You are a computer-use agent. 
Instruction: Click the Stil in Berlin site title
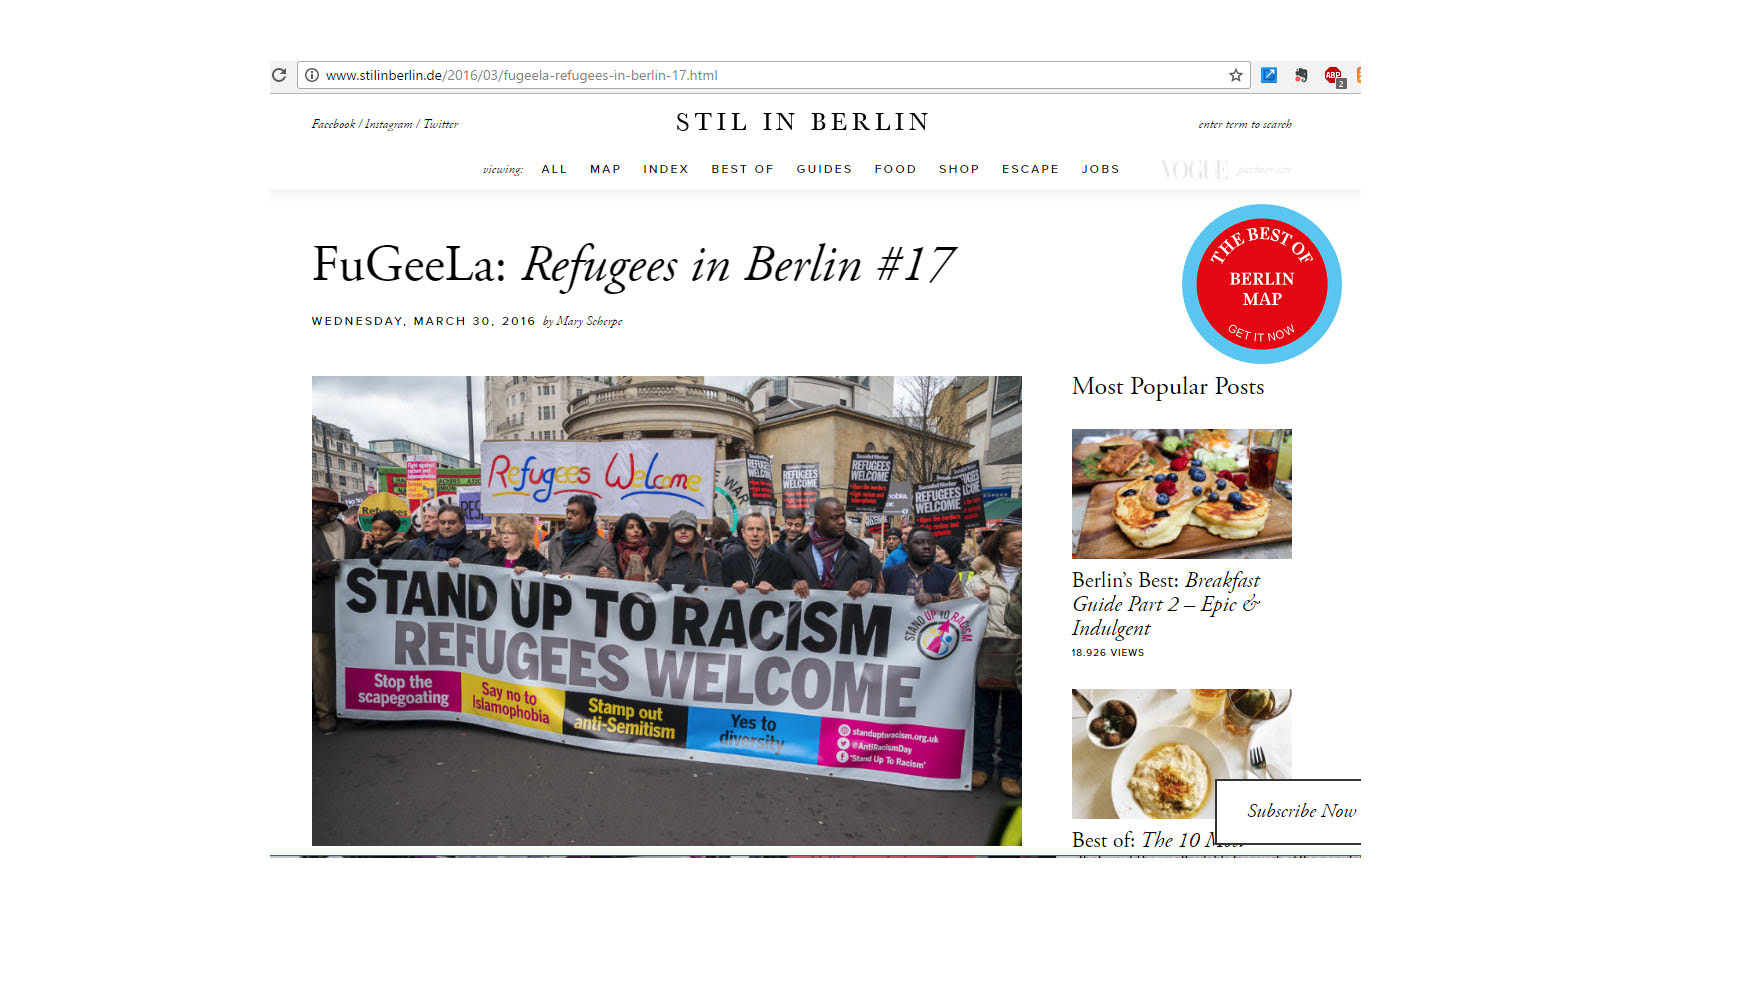(x=803, y=122)
